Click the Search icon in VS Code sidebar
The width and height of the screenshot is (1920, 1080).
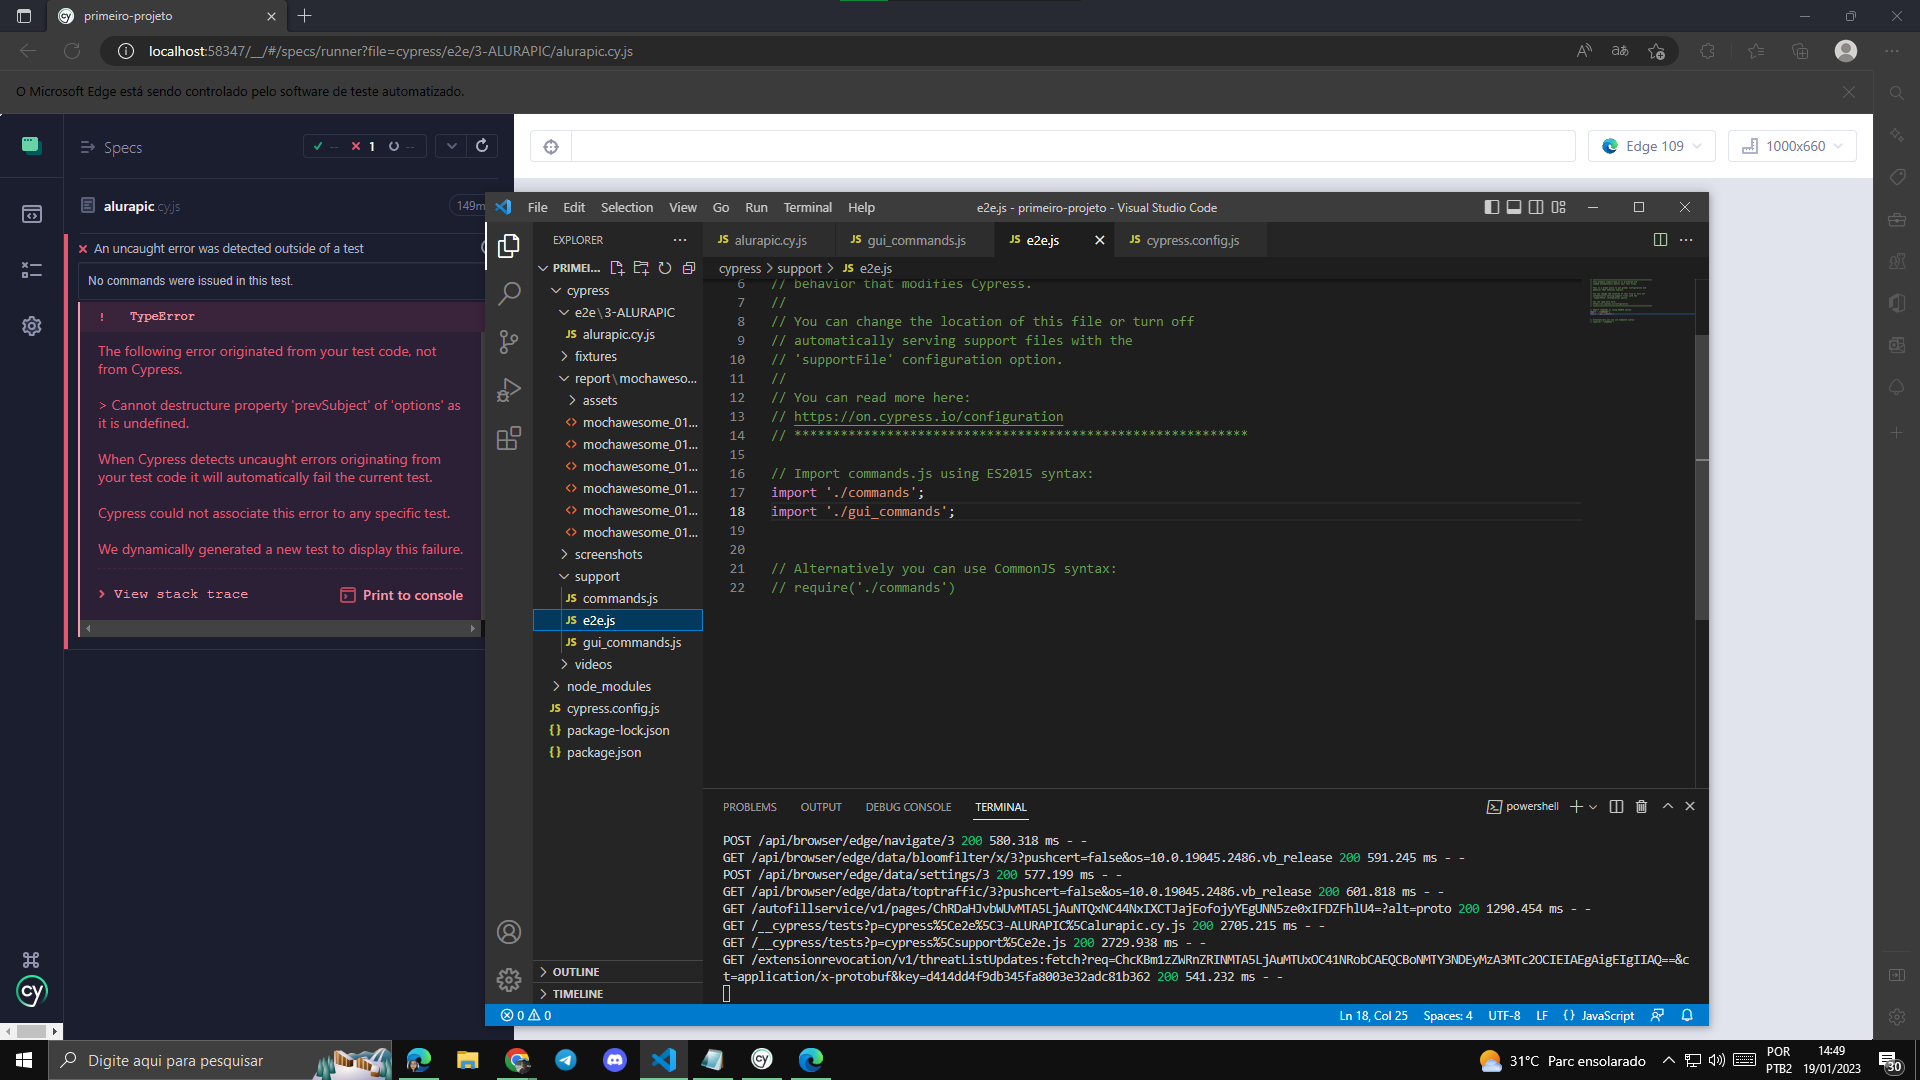coord(508,293)
